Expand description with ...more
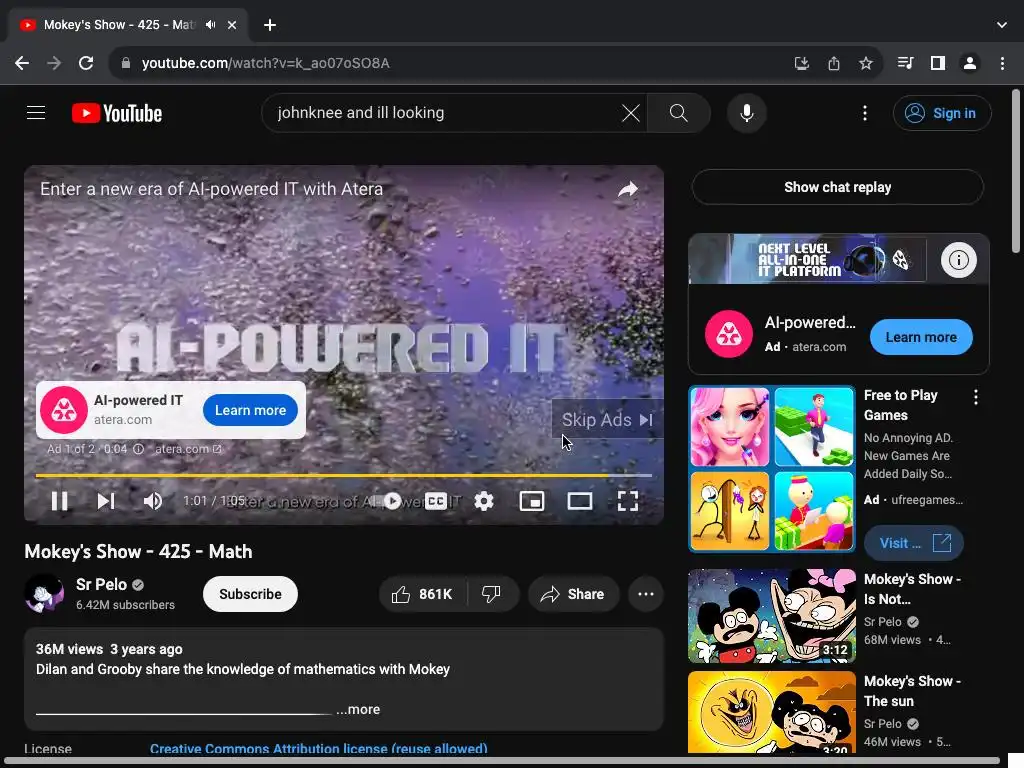Screen dimensions: 1024x768 tap(358, 709)
